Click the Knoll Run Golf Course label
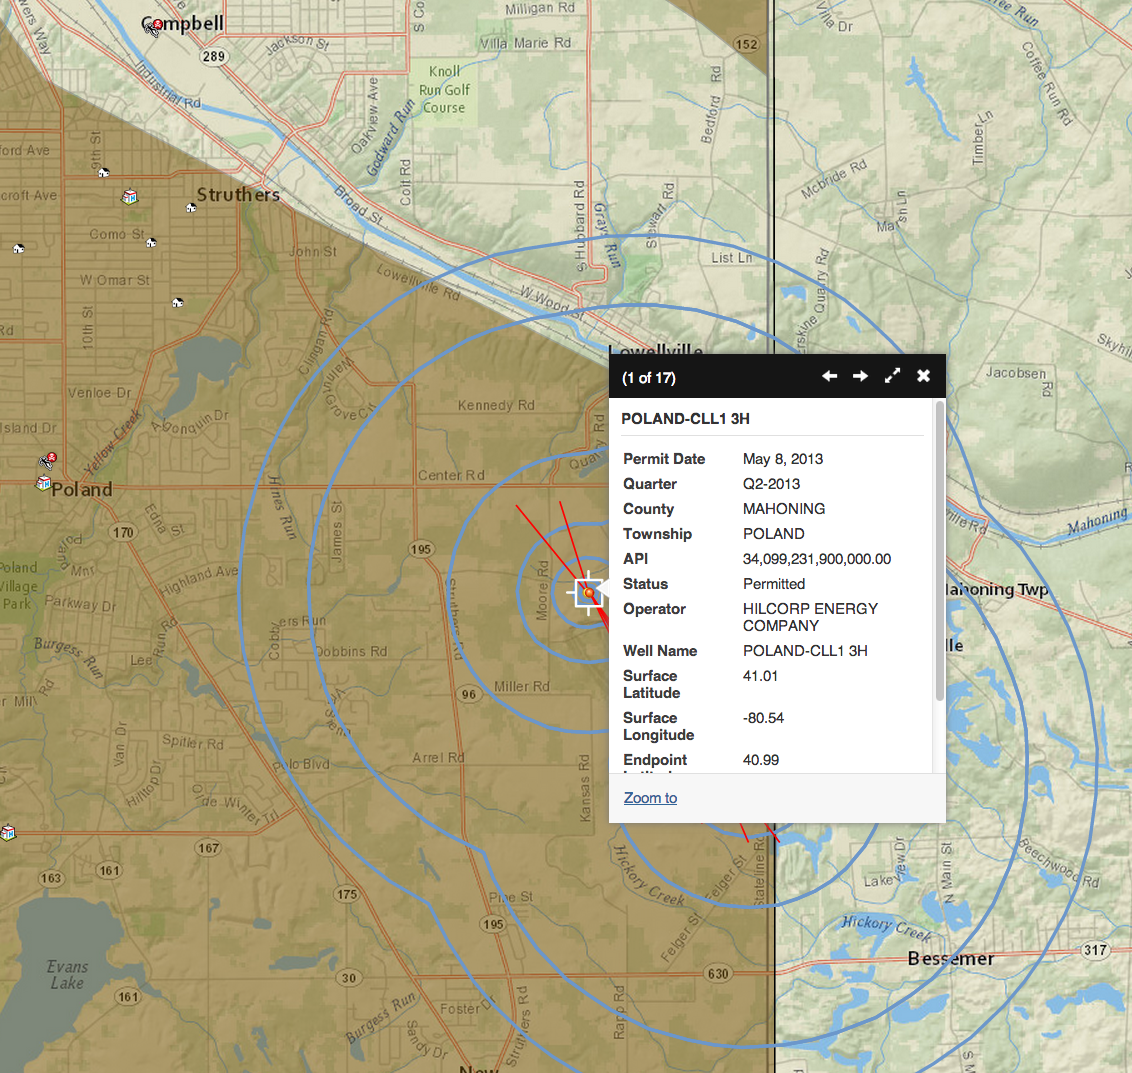 (x=444, y=90)
